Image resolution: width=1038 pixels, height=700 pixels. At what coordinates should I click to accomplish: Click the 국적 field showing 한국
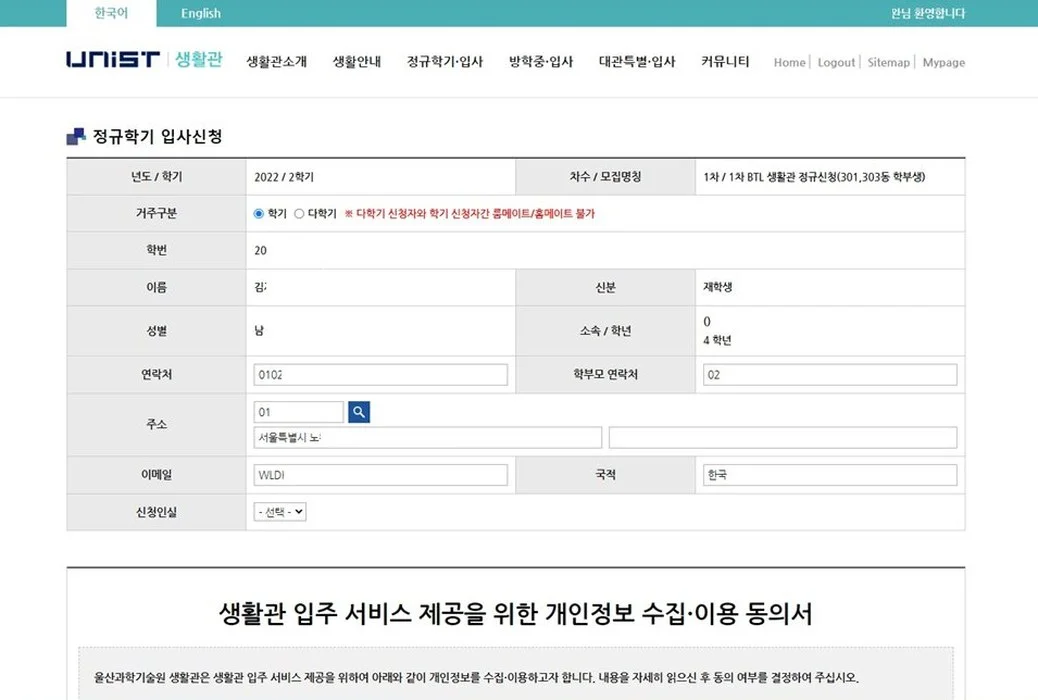click(830, 475)
